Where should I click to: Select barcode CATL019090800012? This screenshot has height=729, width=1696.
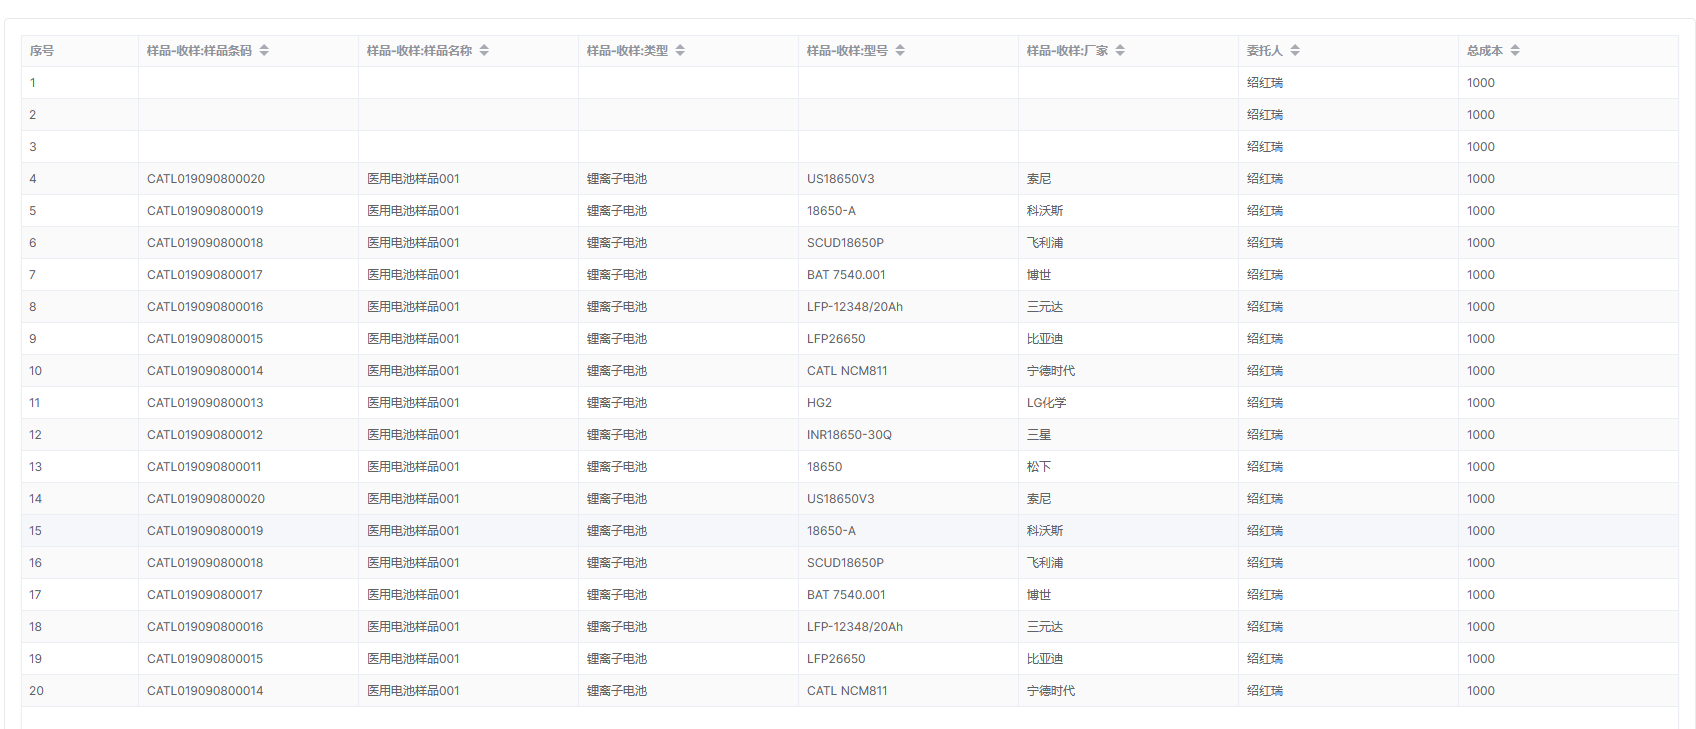pos(205,435)
